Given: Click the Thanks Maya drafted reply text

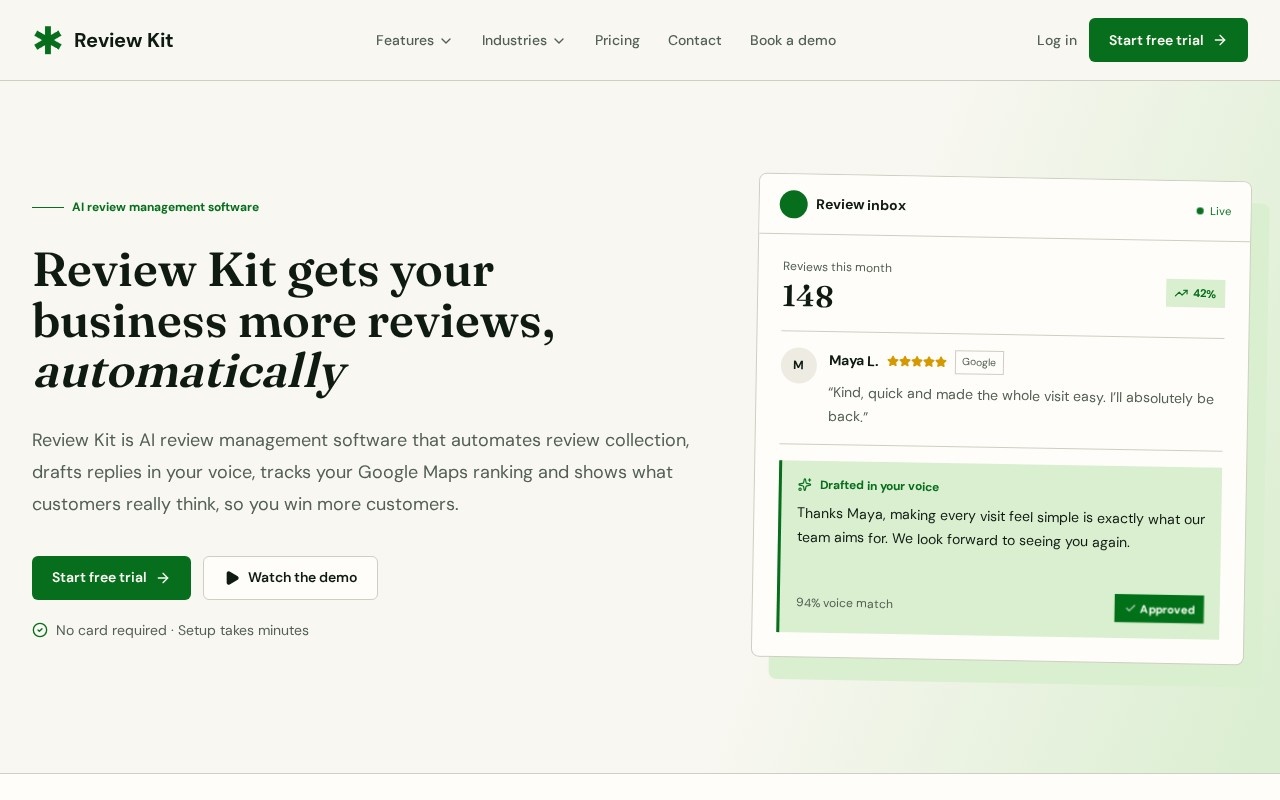Looking at the screenshot, I should coord(1001,527).
